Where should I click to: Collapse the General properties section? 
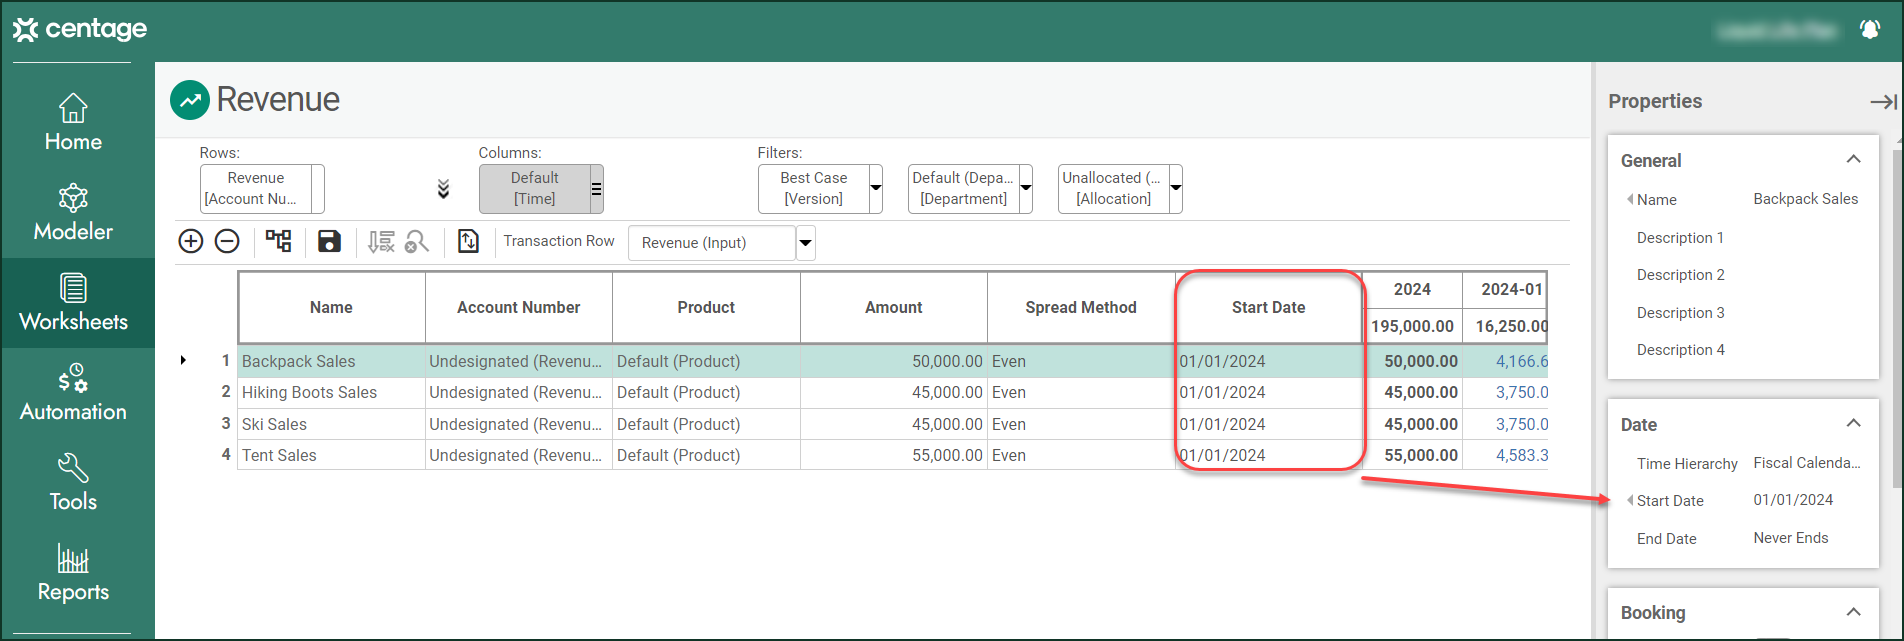pyautogui.click(x=1853, y=160)
